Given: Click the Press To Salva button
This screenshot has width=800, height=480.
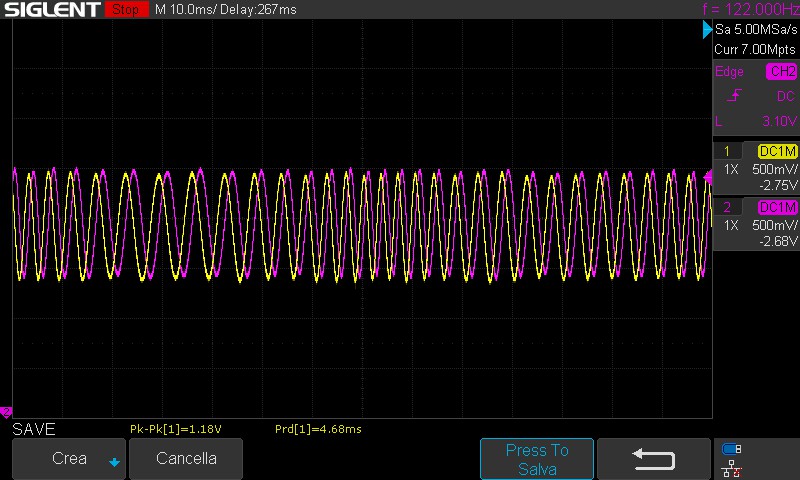Looking at the screenshot, I should (537, 459).
